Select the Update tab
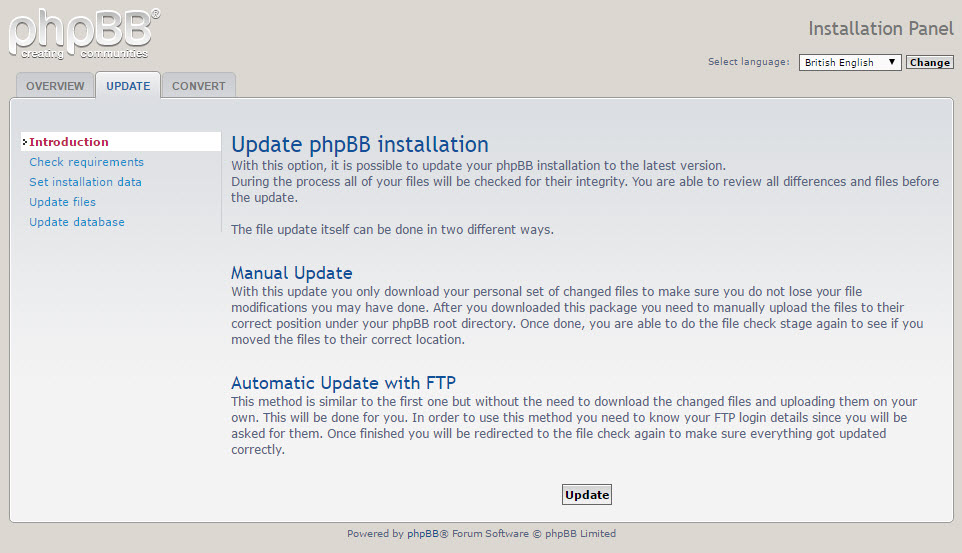Viewport: 962px width, 553px height. pos(128,86)
